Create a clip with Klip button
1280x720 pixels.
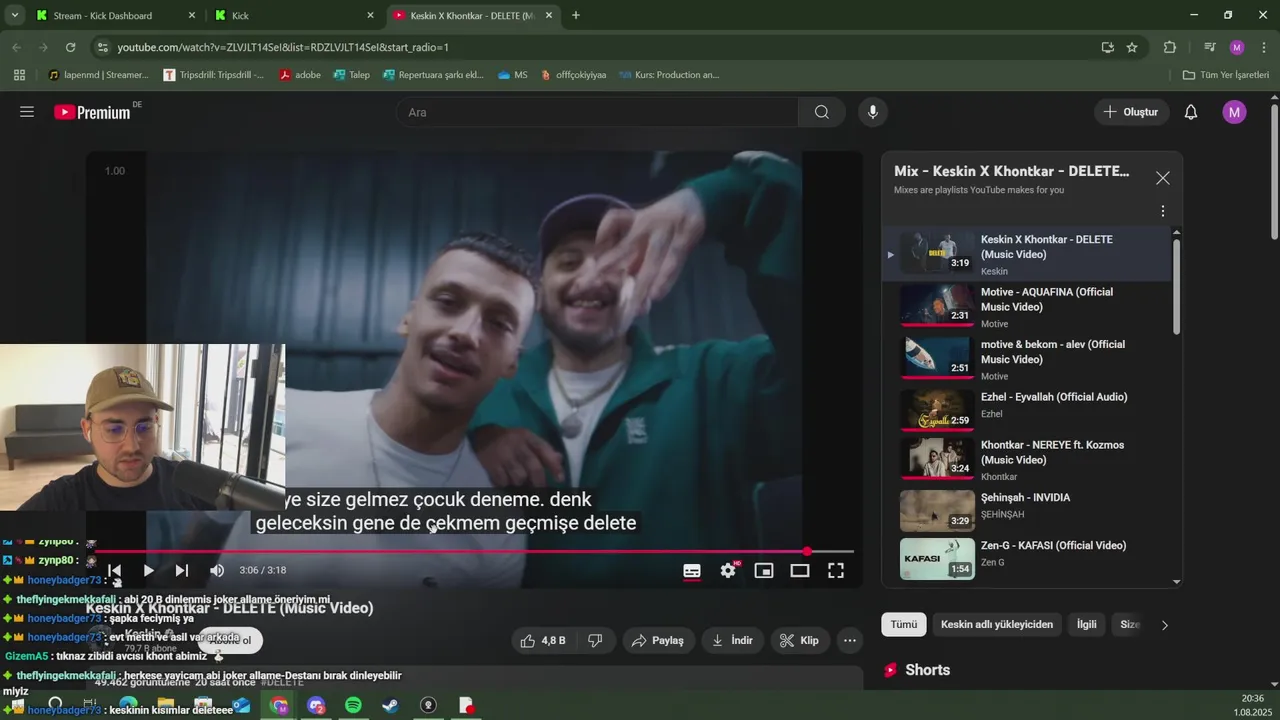point(800,641)
